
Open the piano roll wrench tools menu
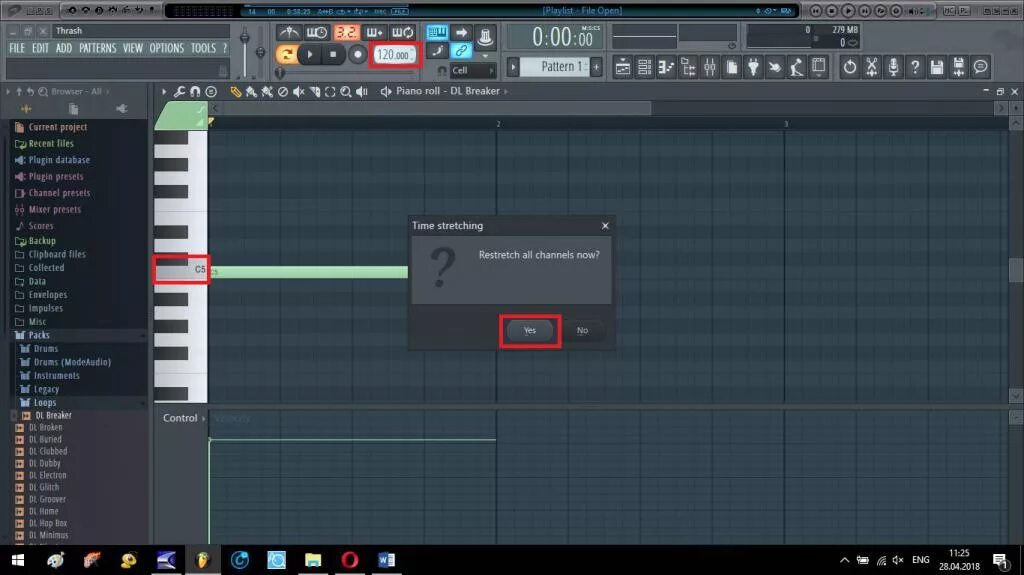[x=180, y=91]
